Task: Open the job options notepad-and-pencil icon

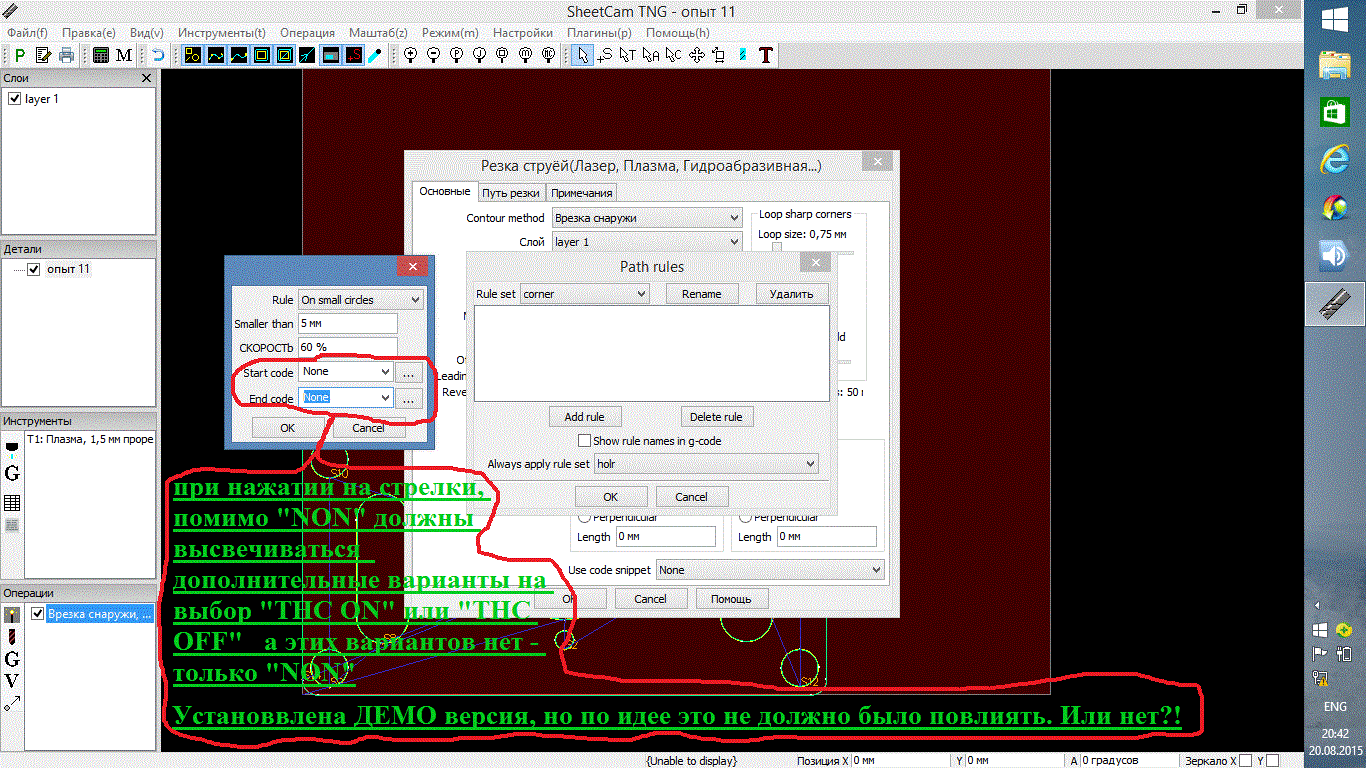Action: pyautogui.click(x=43, y=55)
